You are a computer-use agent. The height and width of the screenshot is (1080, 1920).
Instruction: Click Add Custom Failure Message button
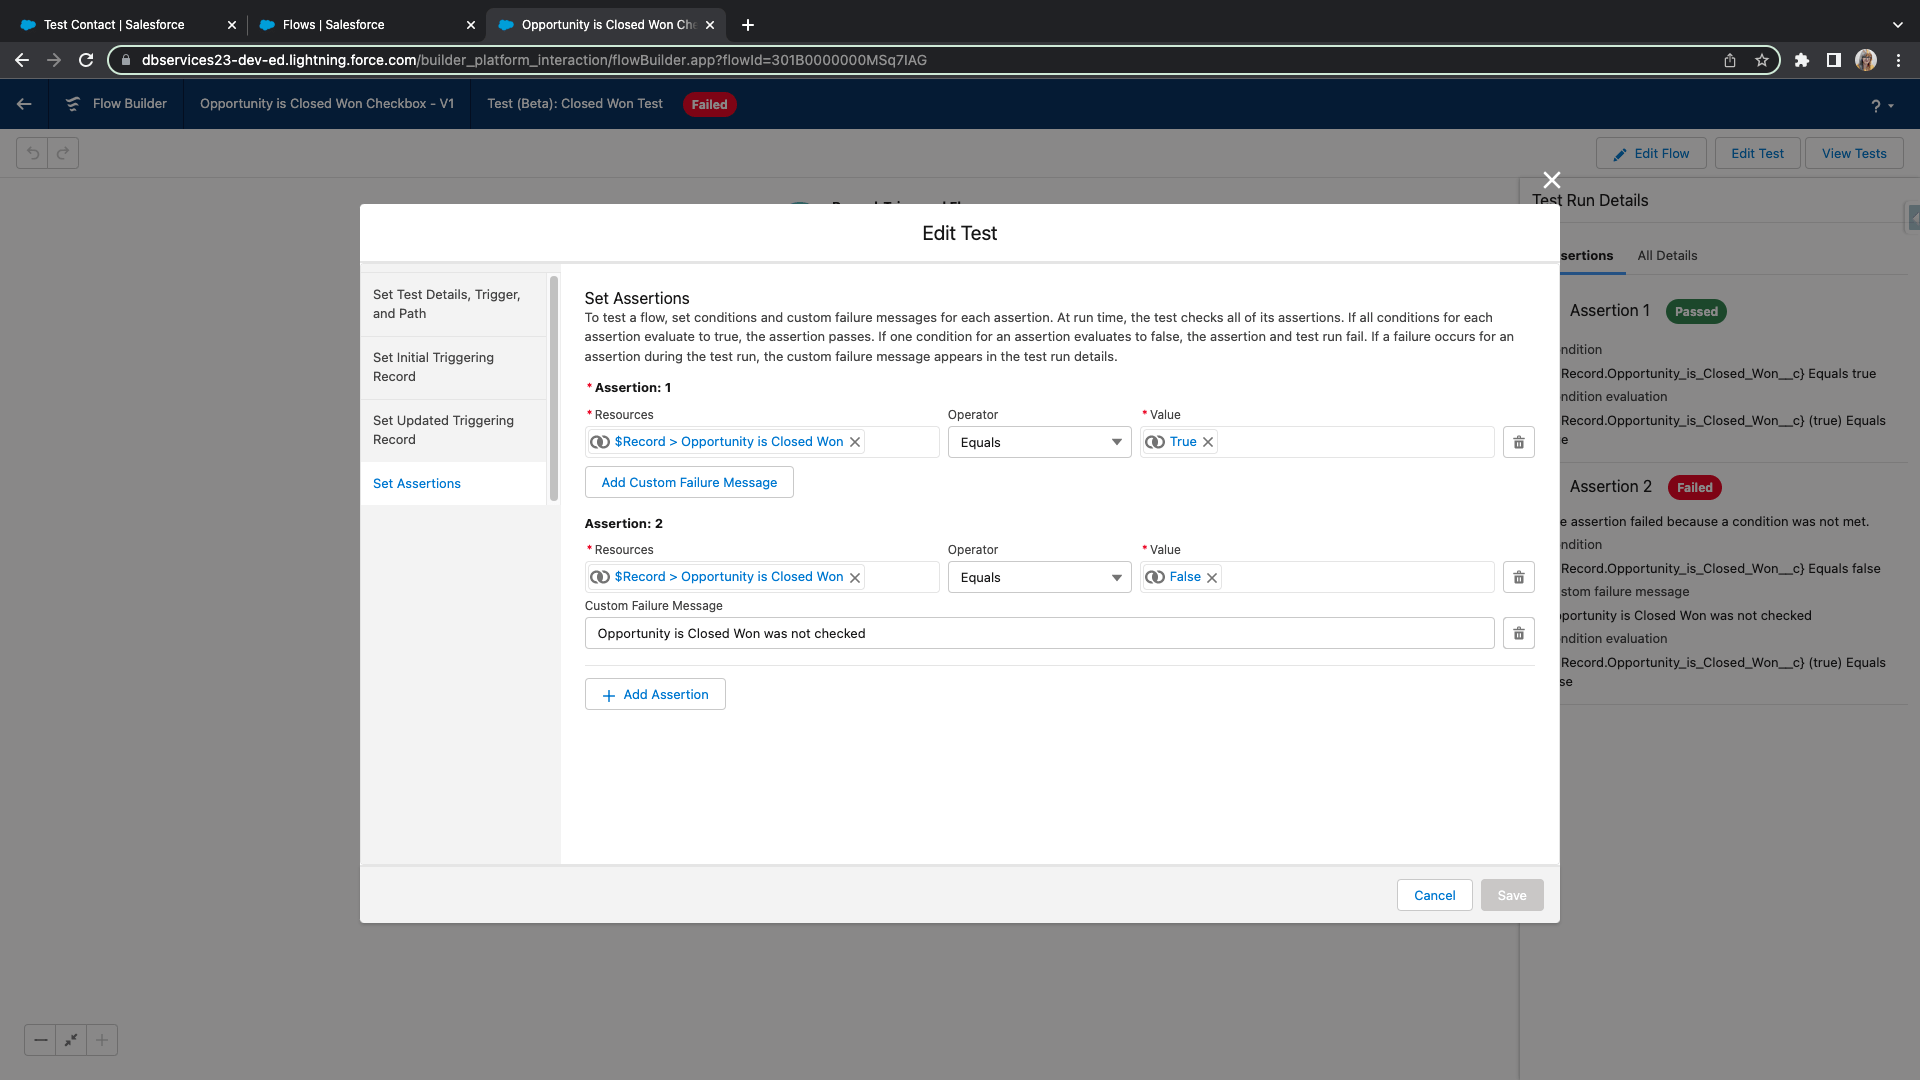(689, 482)
